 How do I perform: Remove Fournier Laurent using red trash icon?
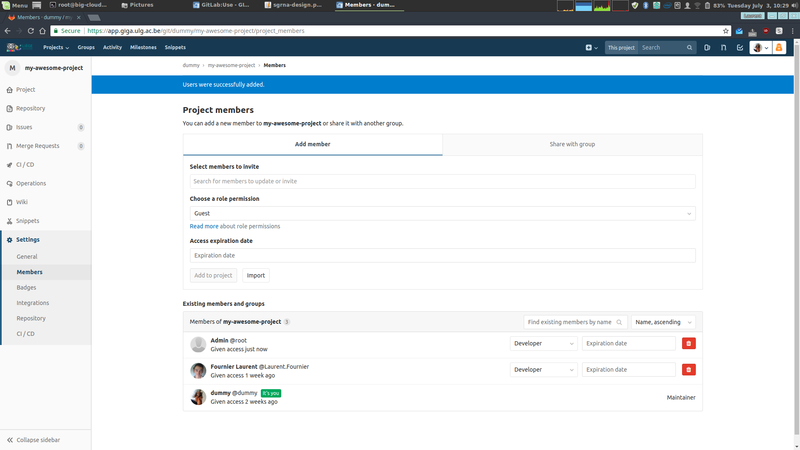tap(688, 369)
